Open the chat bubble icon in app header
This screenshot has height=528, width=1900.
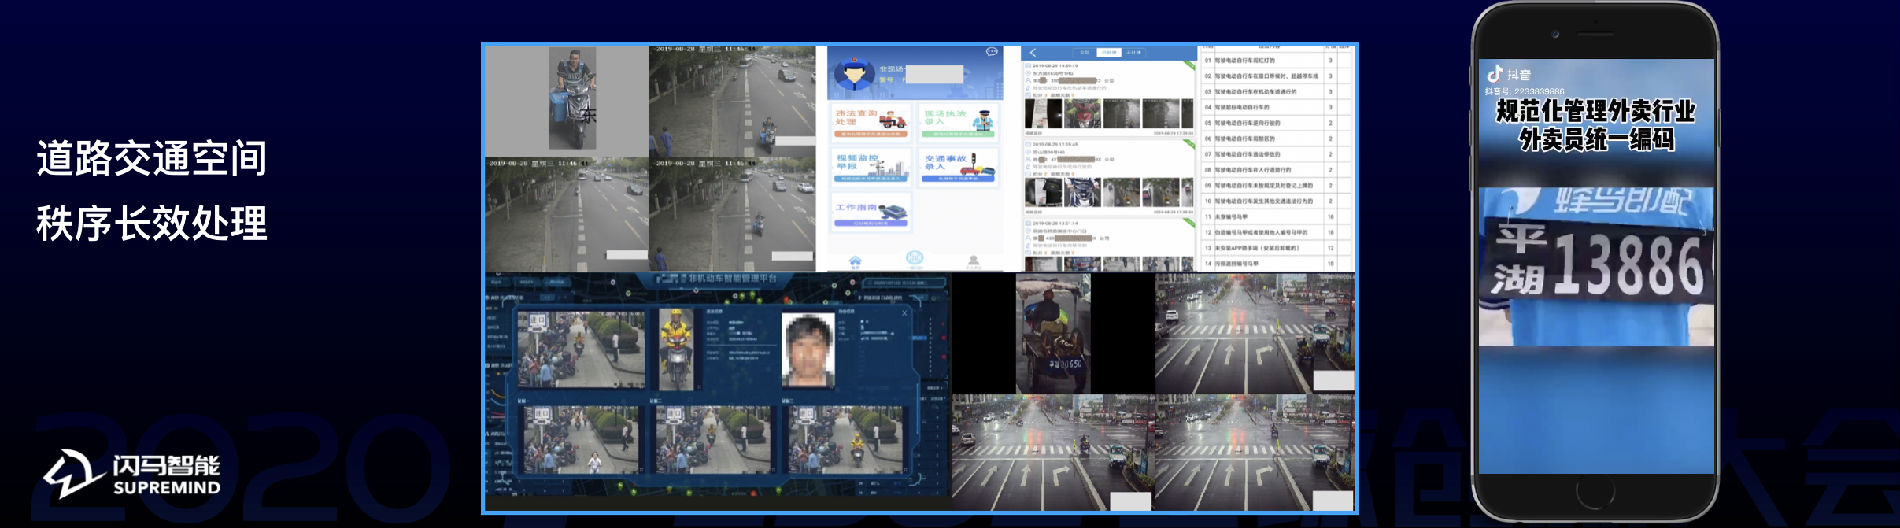pos(991,52)
